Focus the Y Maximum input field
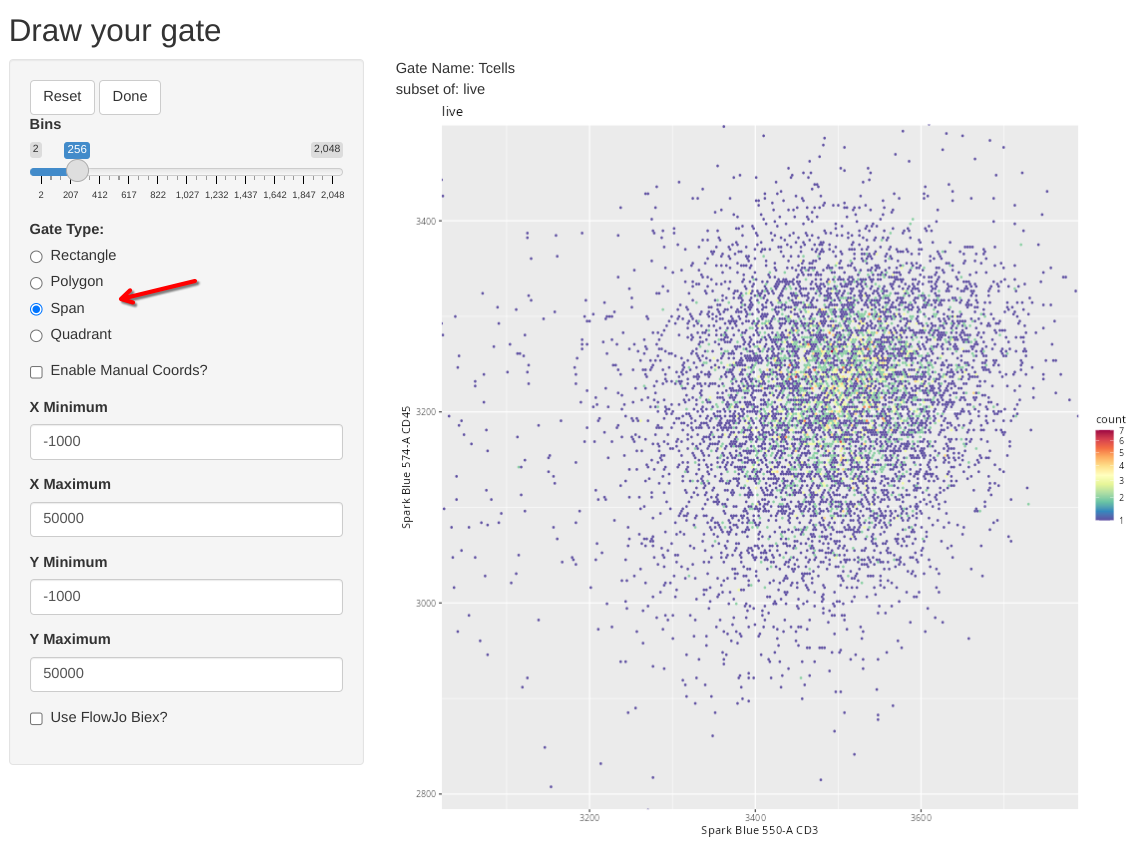Screen dimensions: 1140x868 coord(186,674)
